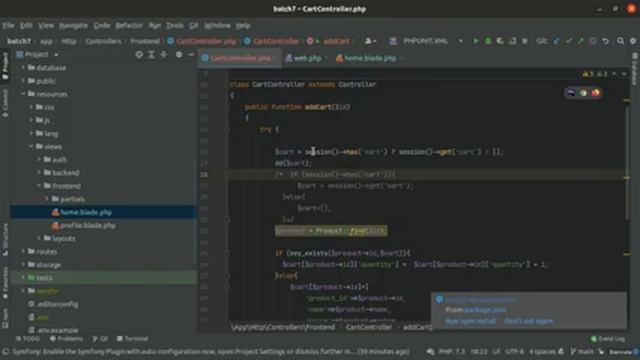Viewport: 640px width, 360px height.
Task: Open in PhpStorm built-in browser preview icon
Action: [x=571, y=93]
